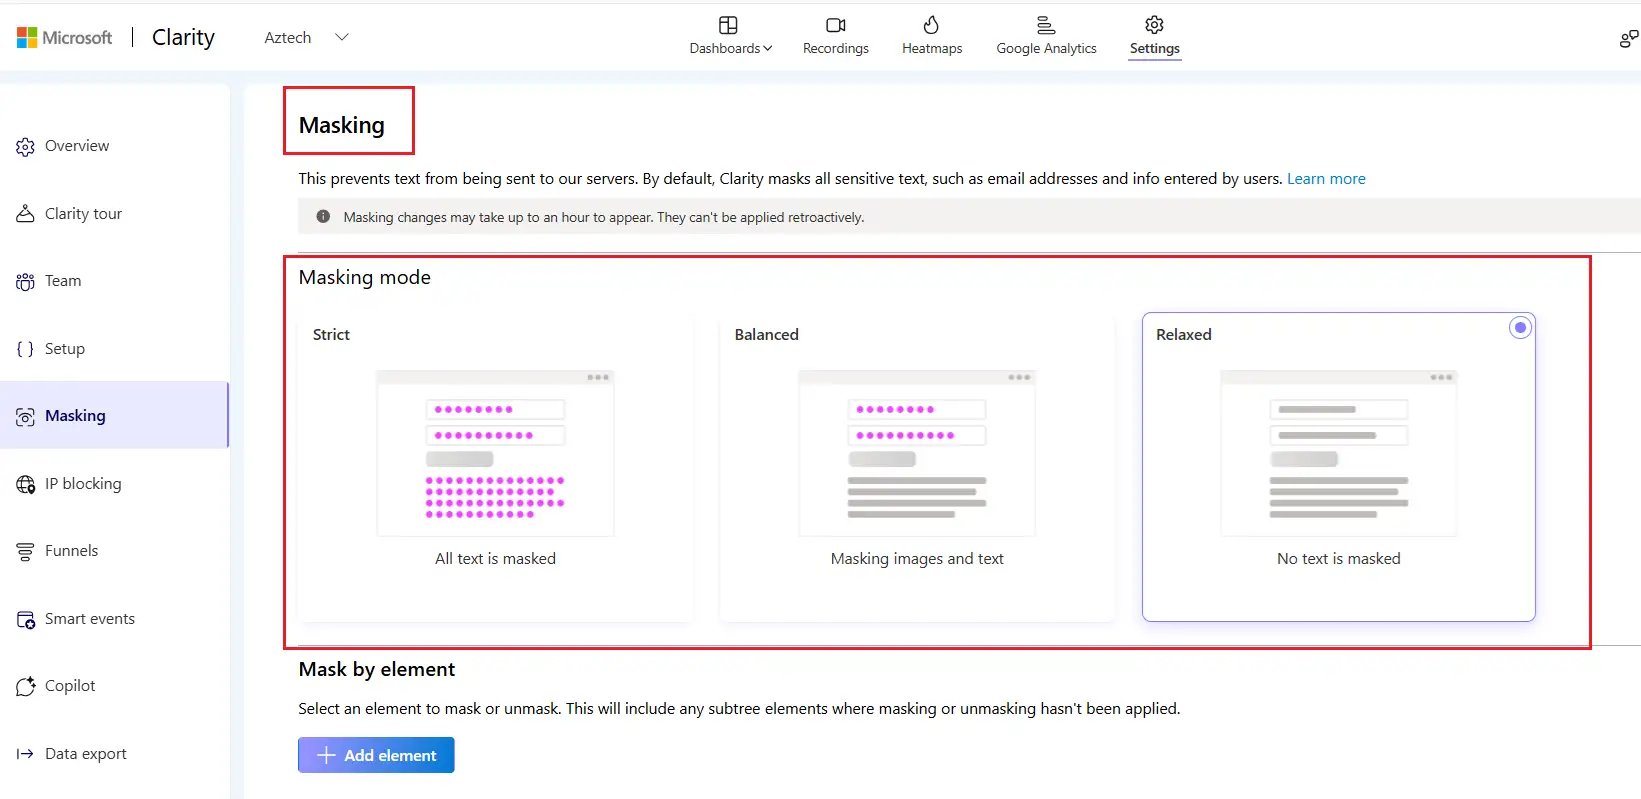The height and width of the screenshot is (799, 1641).
Task: Click the Overview gear icon in sidebar
Action: (26, 147)
